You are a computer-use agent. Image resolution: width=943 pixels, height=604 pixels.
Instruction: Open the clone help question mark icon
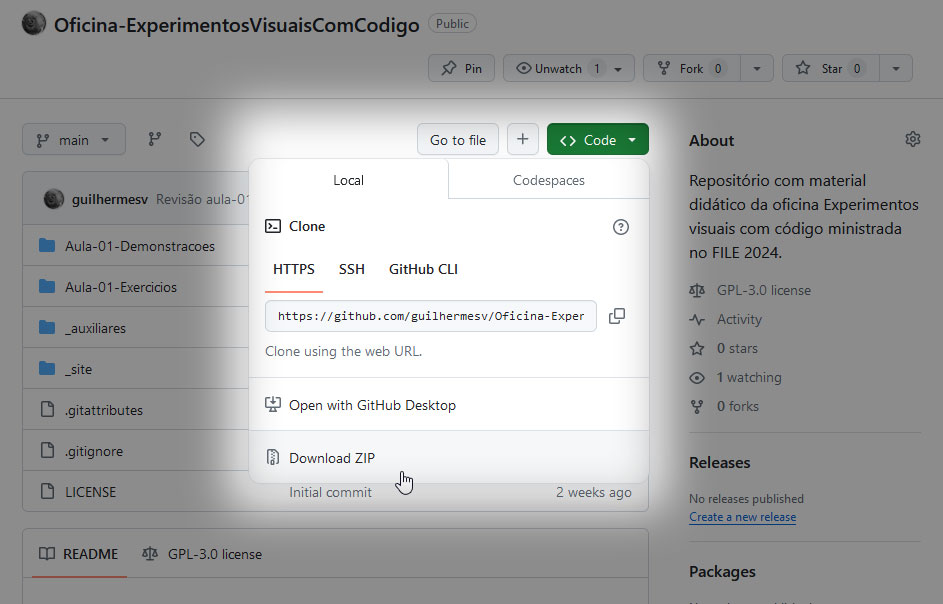pyautogui.click(x=621, y=227)
